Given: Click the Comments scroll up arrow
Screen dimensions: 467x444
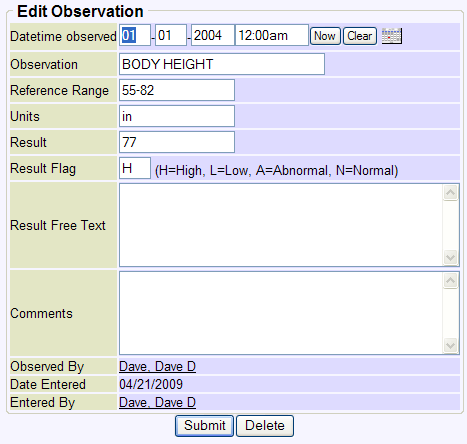Looking at the screenshot, I should click(x=451, y=281).
